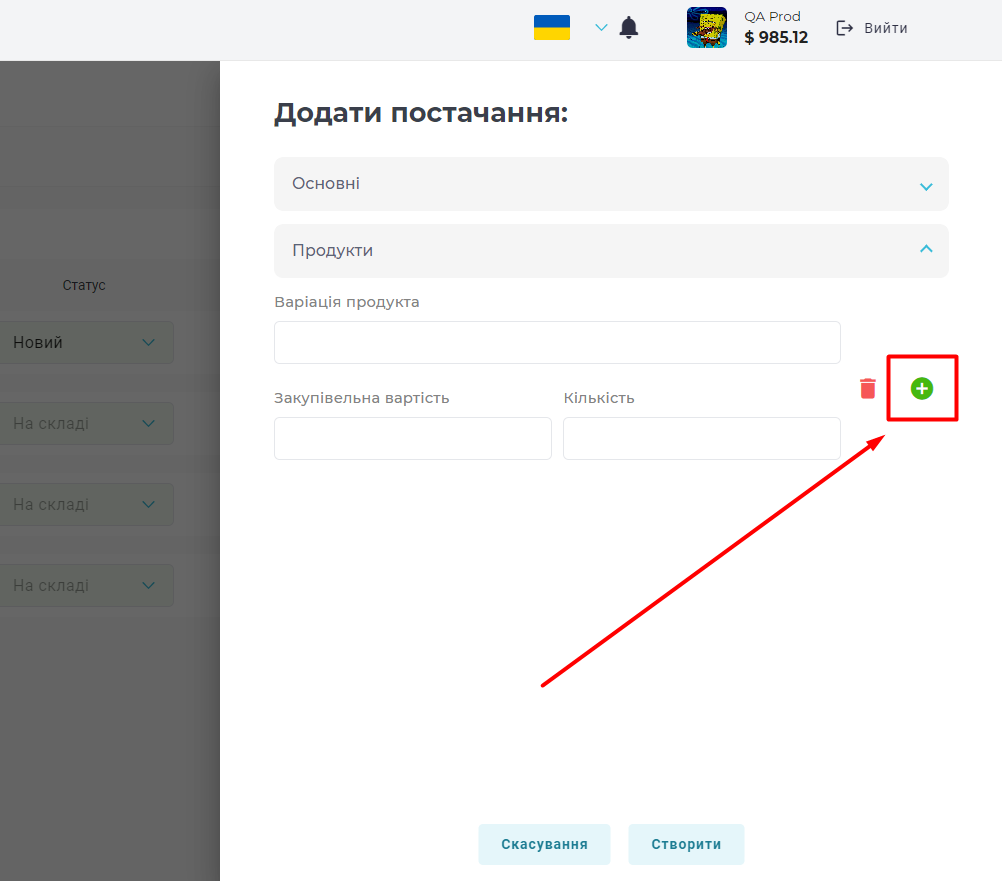The width and height of the screenshot is (1002, 881).
Task: Click the QA Prod avatar image
Action: tap(707, 27)
